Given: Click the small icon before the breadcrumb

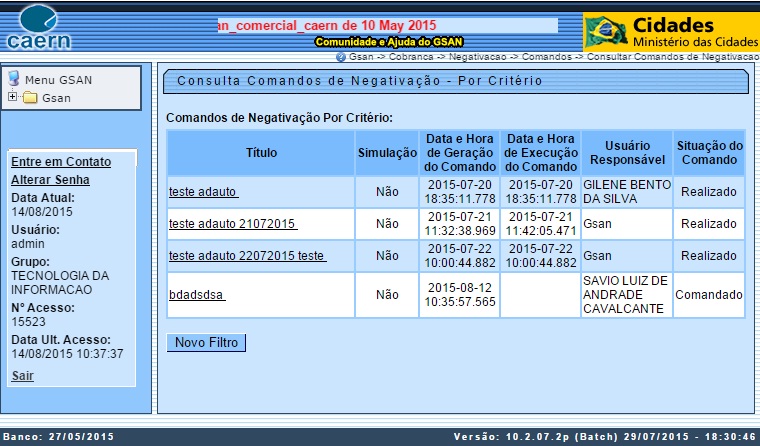Looking at the screenshot, I should 341,57.
